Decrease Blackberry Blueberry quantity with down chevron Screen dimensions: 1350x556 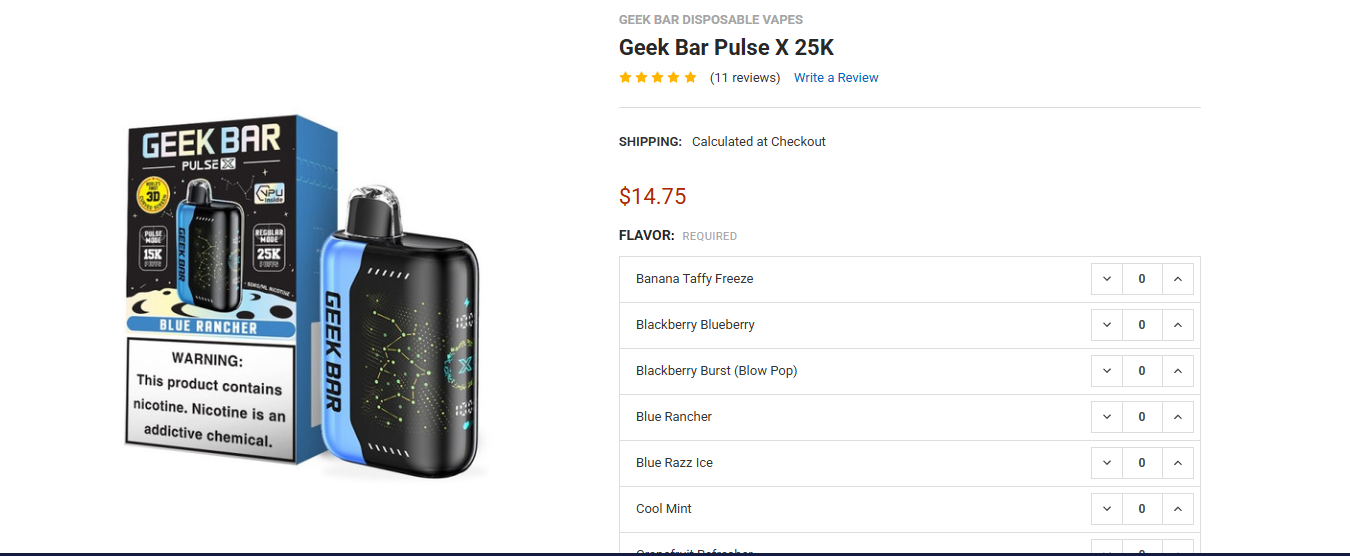pos(1107,325)
